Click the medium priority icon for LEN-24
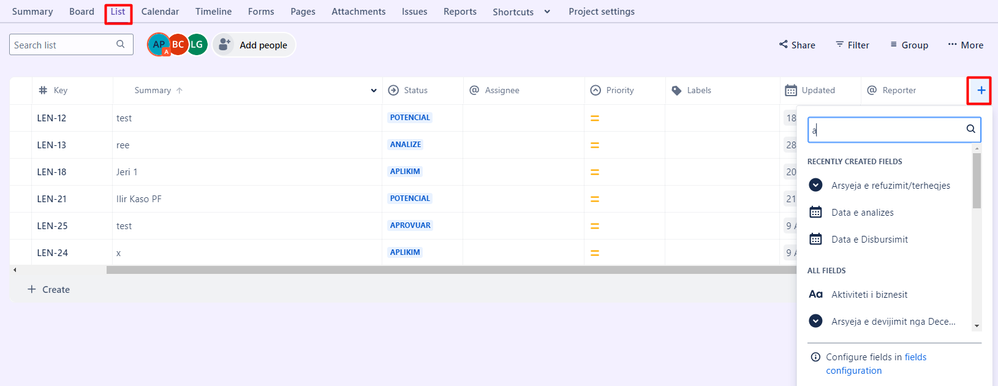 (595, 253)
